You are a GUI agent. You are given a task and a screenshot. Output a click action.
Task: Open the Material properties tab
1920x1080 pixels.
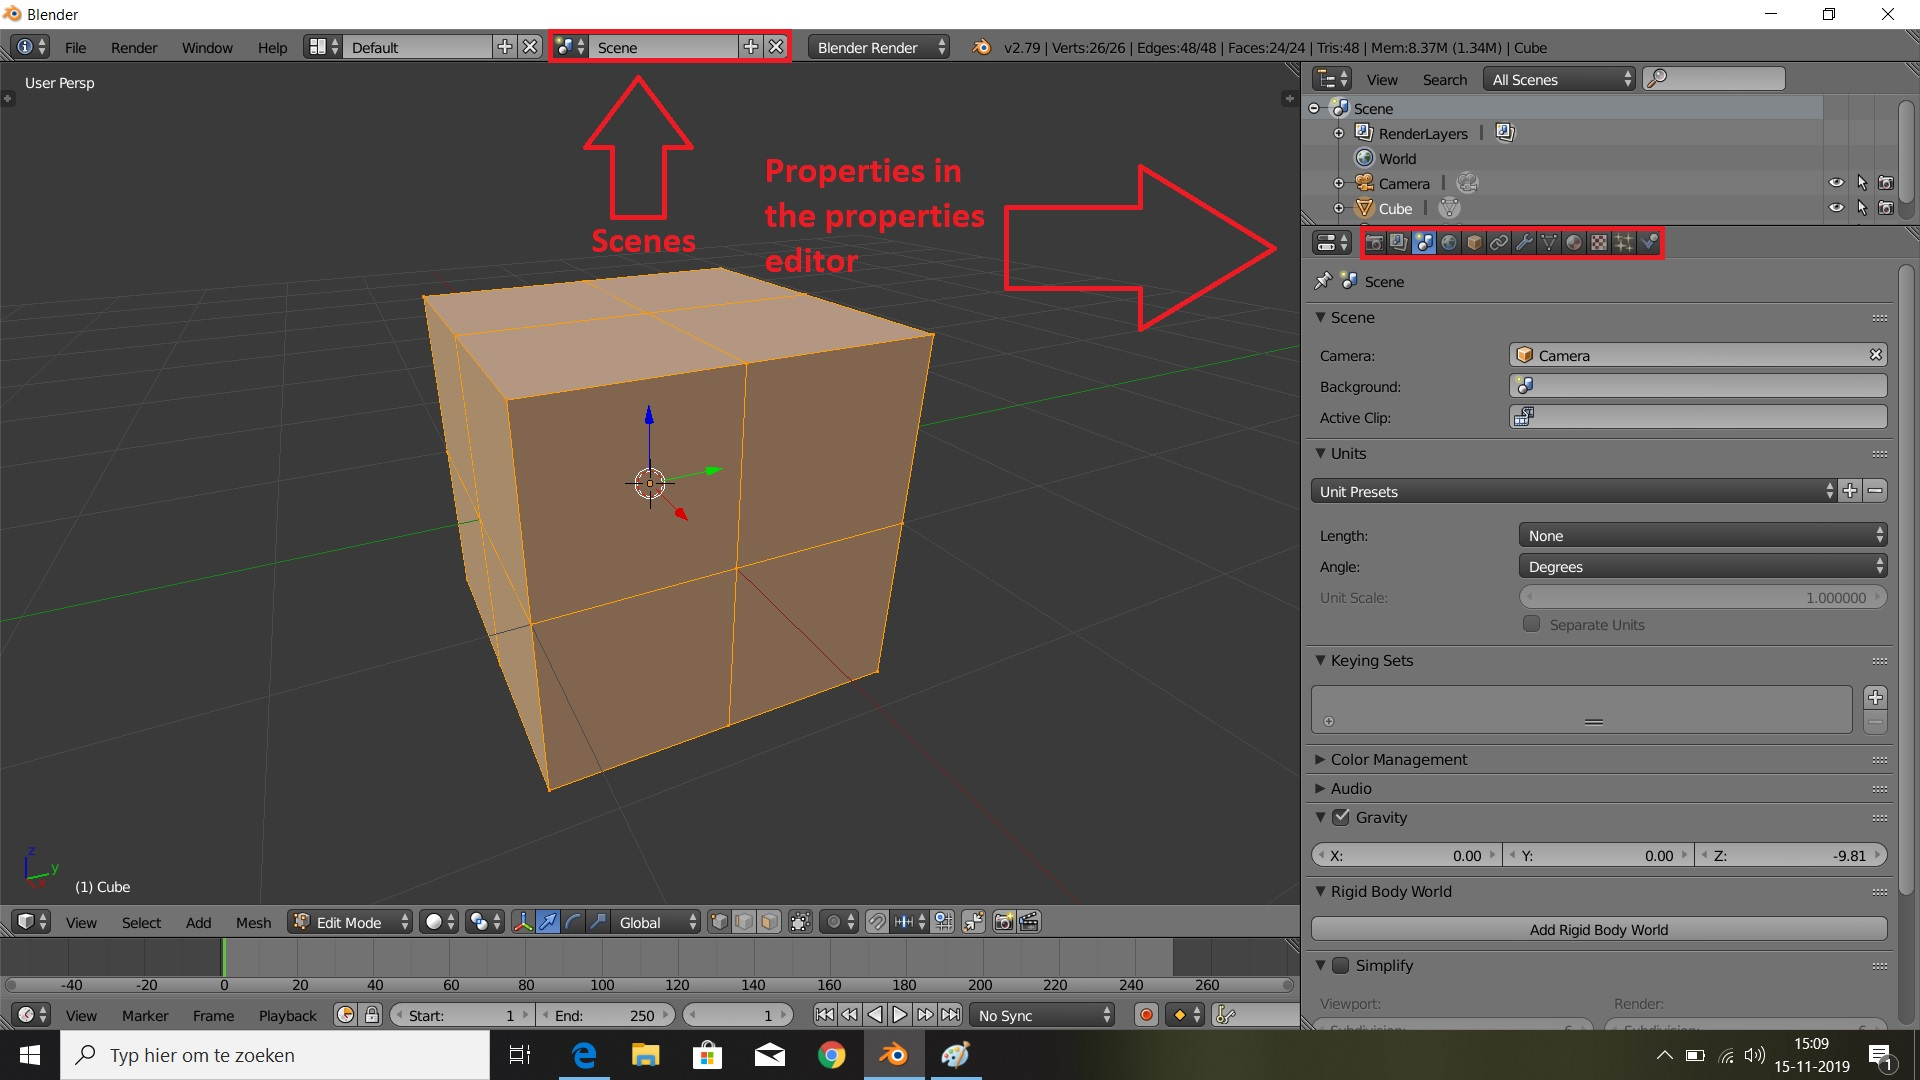click(1574, 243)
